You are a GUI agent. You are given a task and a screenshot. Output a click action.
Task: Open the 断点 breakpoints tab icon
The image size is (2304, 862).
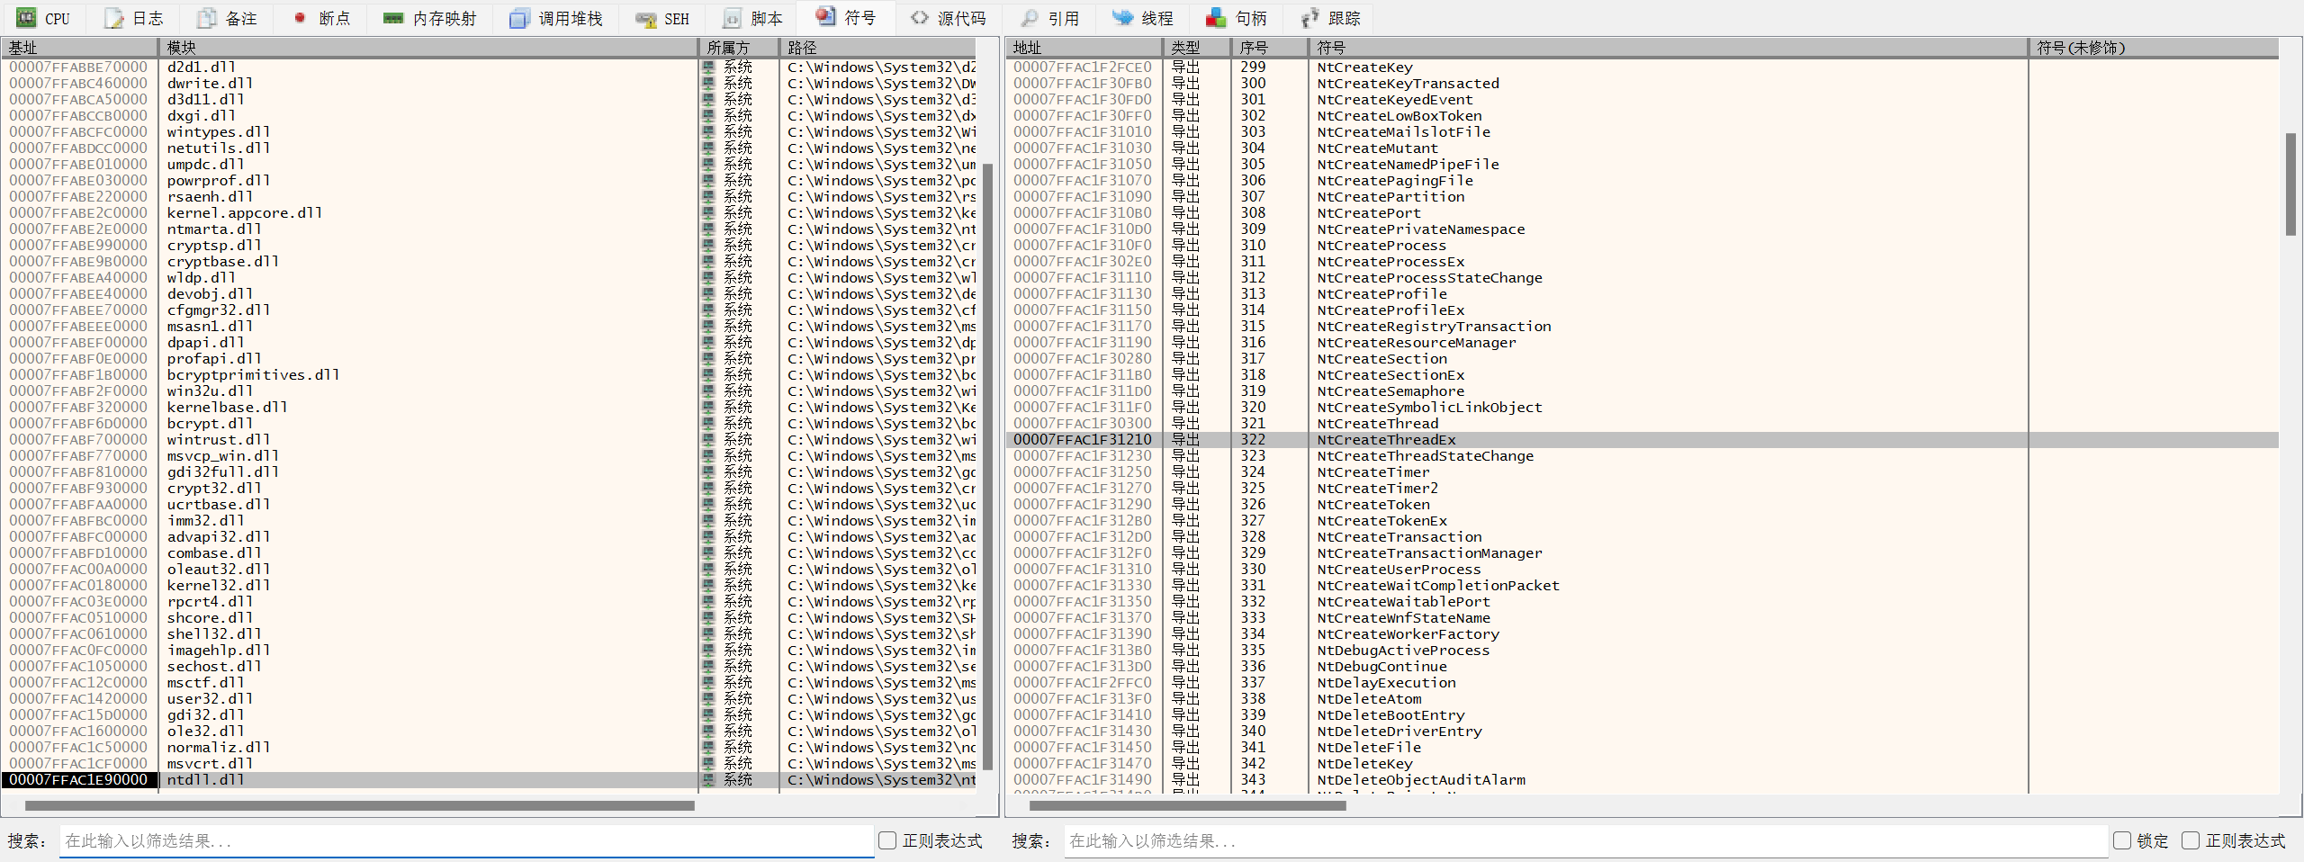(x=300, y=18)
